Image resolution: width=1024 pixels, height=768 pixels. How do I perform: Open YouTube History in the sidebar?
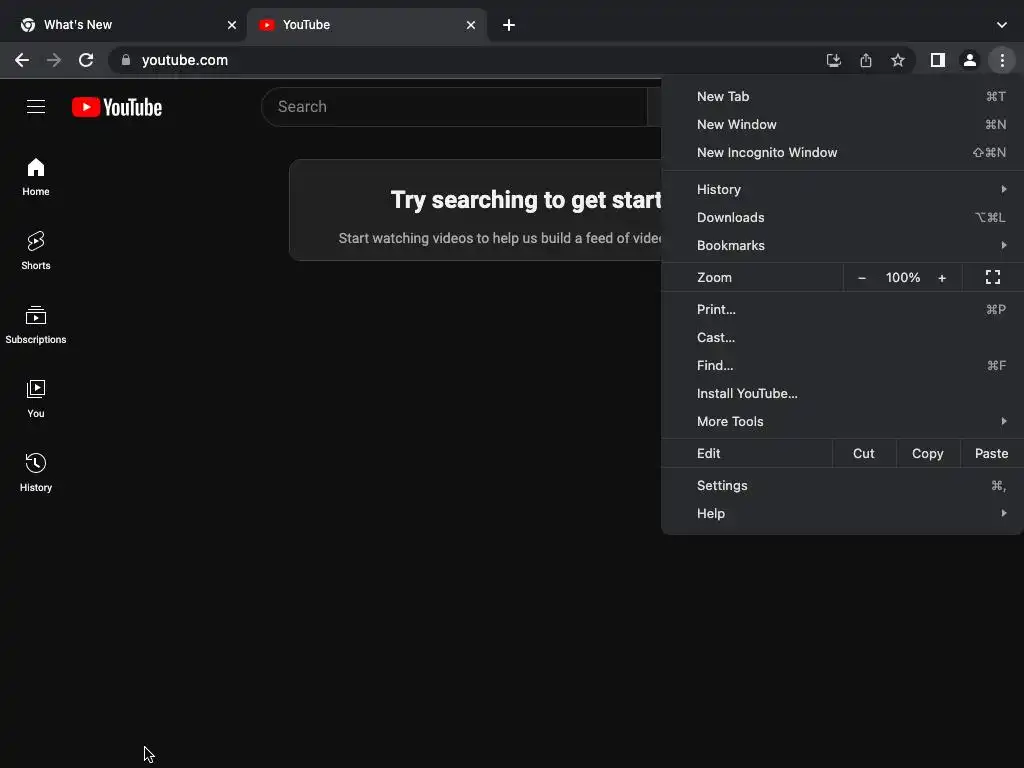[x=36, y=473]
